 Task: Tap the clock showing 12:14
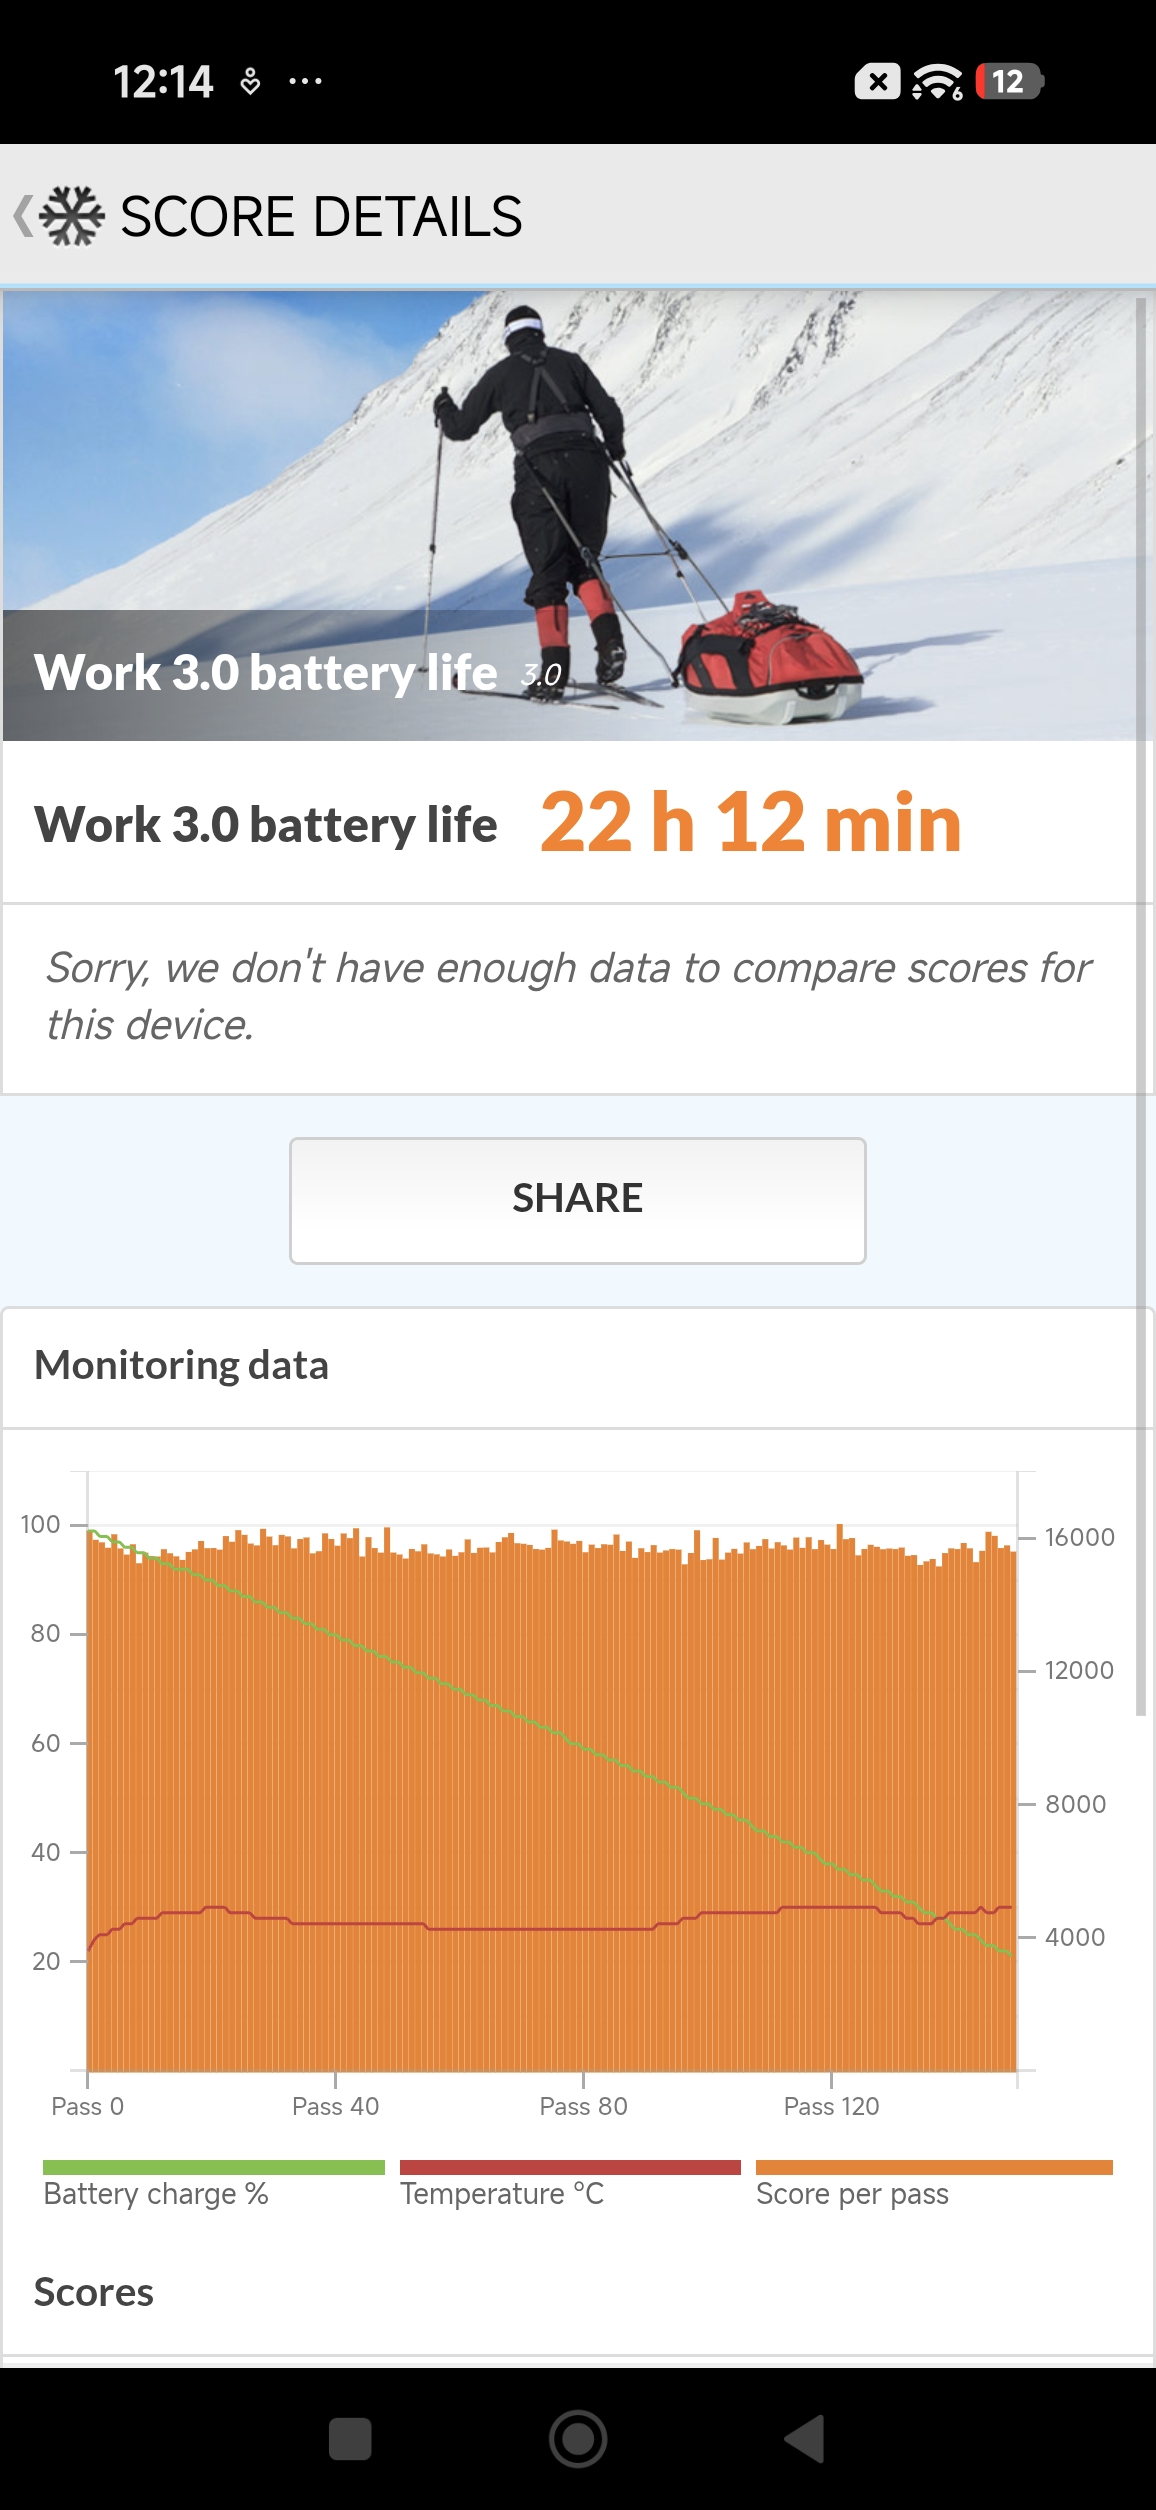(163, 82)
